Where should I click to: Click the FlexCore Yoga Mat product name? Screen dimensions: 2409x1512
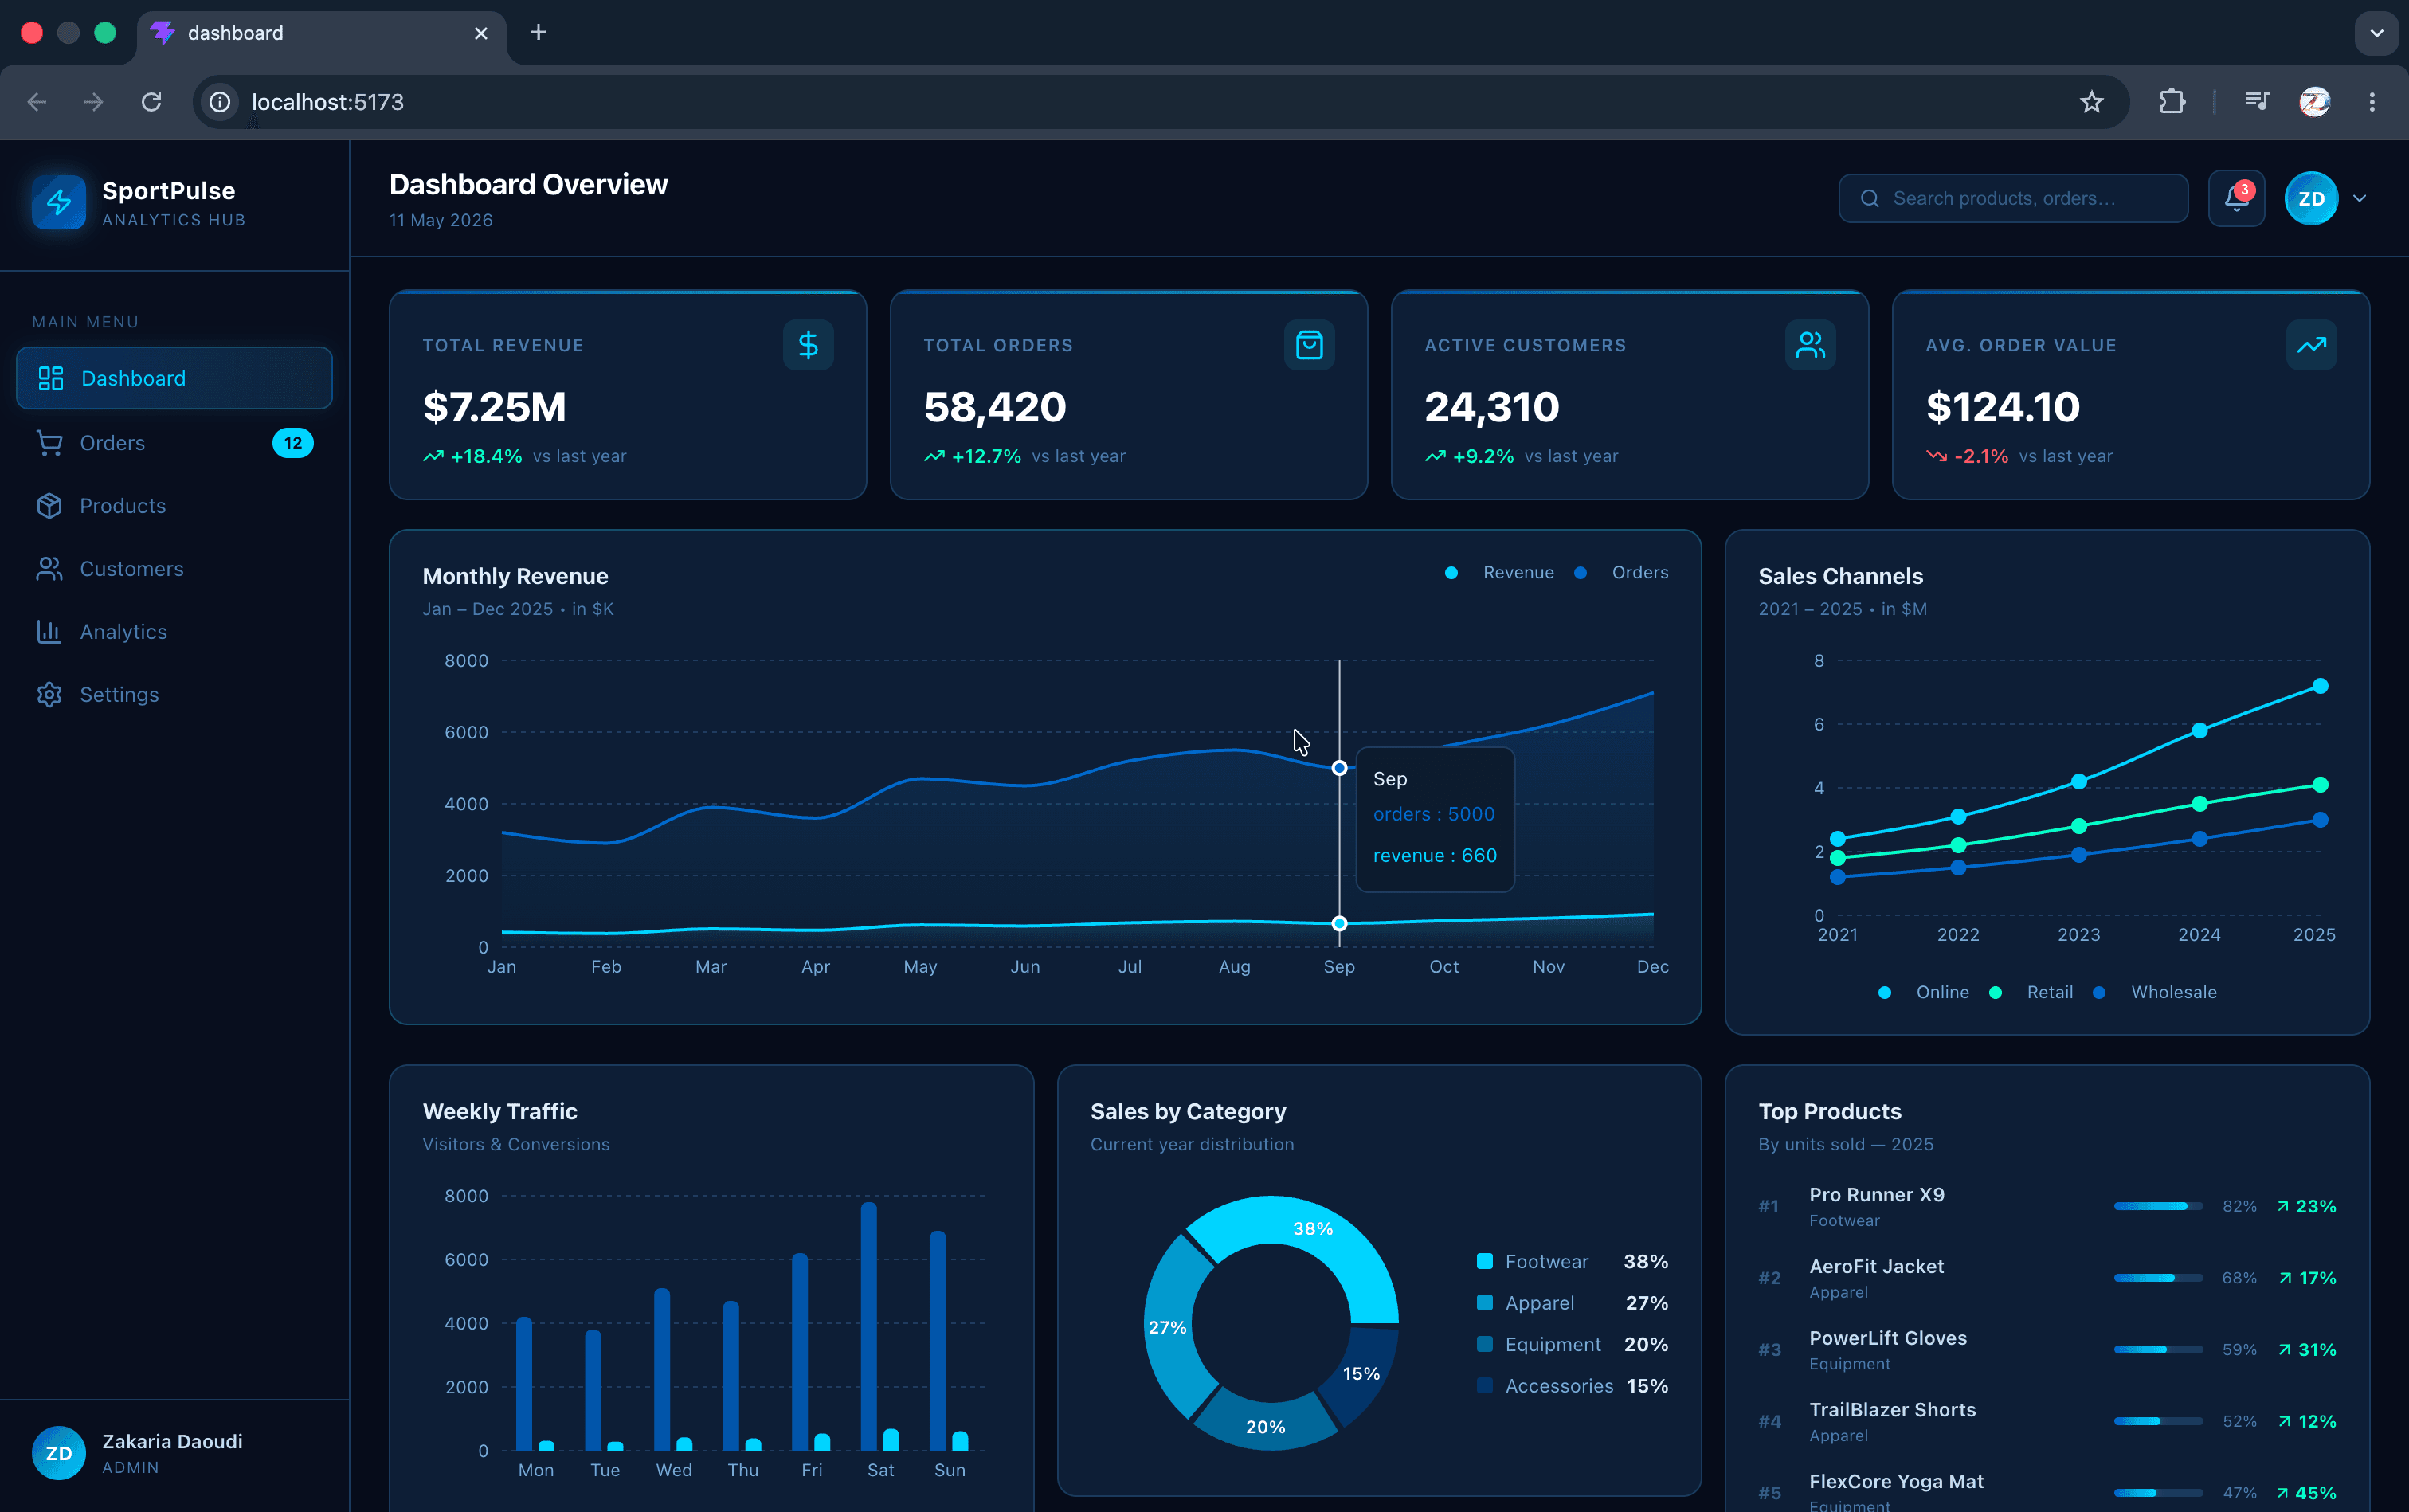pyautogui.click(x=1896, y=1481)
